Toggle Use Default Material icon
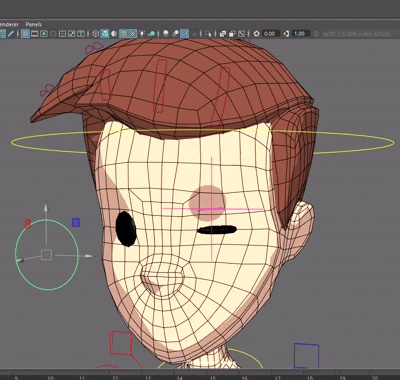Viewport: 400px width, 380px height. coord(114,34)
